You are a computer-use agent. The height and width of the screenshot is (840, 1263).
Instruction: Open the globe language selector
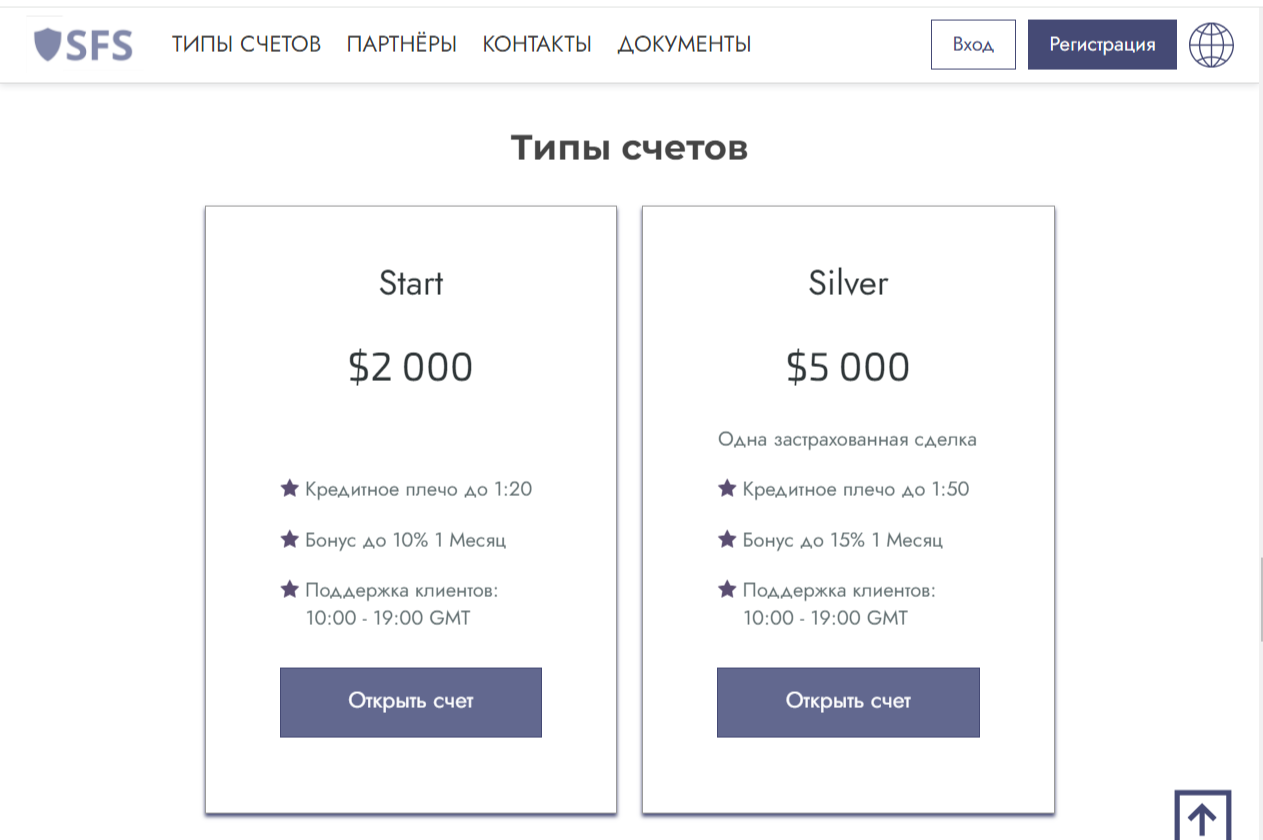(1211, 45)
